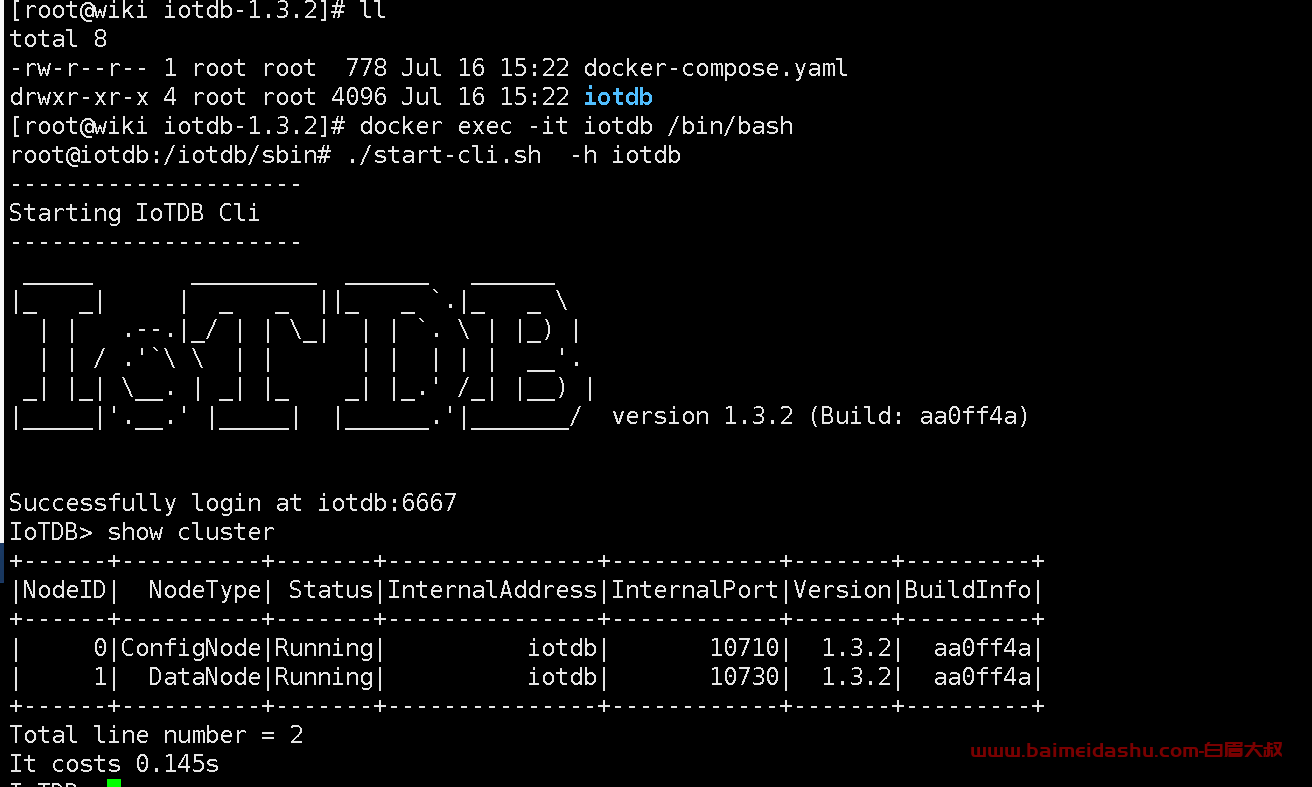The height and width of the screenshot is (787, 1312).
Task: Click port value 10710
Action: pos(744,648)
